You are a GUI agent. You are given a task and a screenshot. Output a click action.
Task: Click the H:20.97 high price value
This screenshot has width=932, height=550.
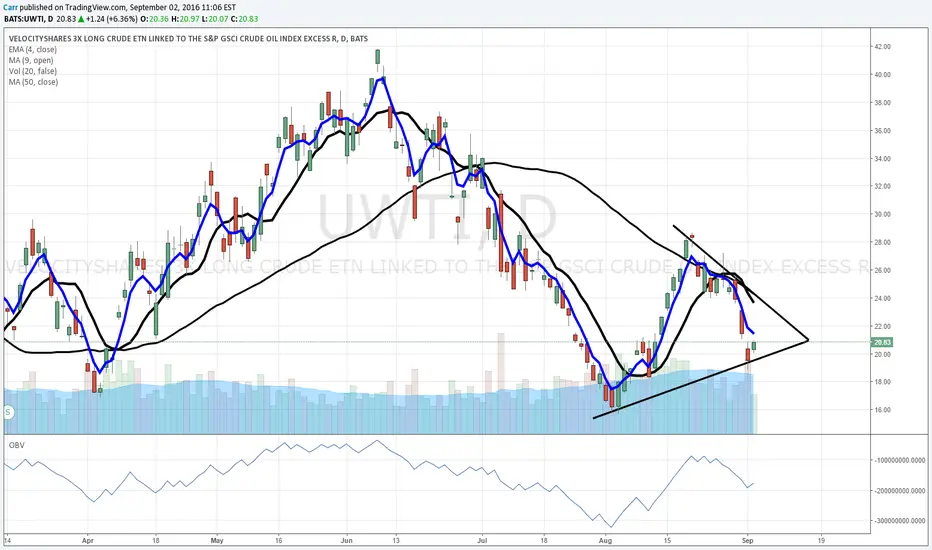184,19
